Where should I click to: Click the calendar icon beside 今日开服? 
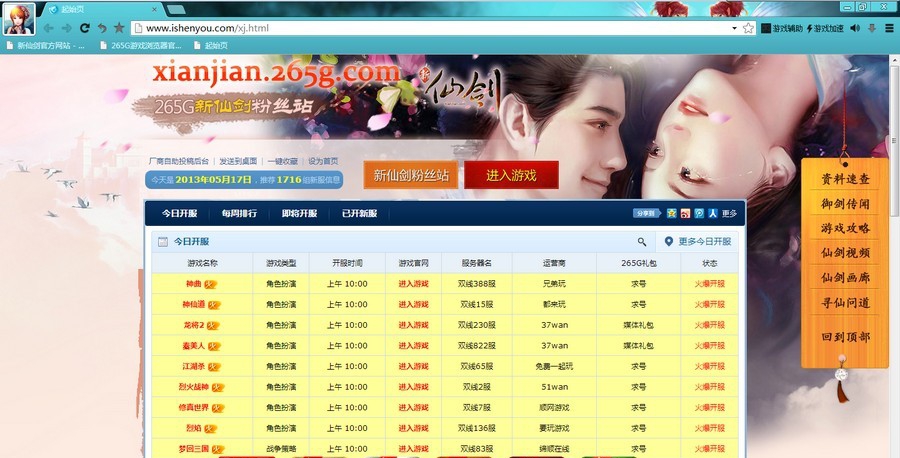pyautogui.click(x=163, y=242)
